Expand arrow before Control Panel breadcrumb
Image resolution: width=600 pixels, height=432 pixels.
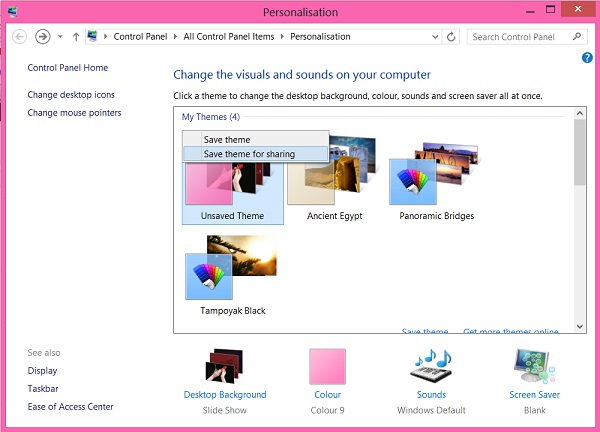click(105, 37)
